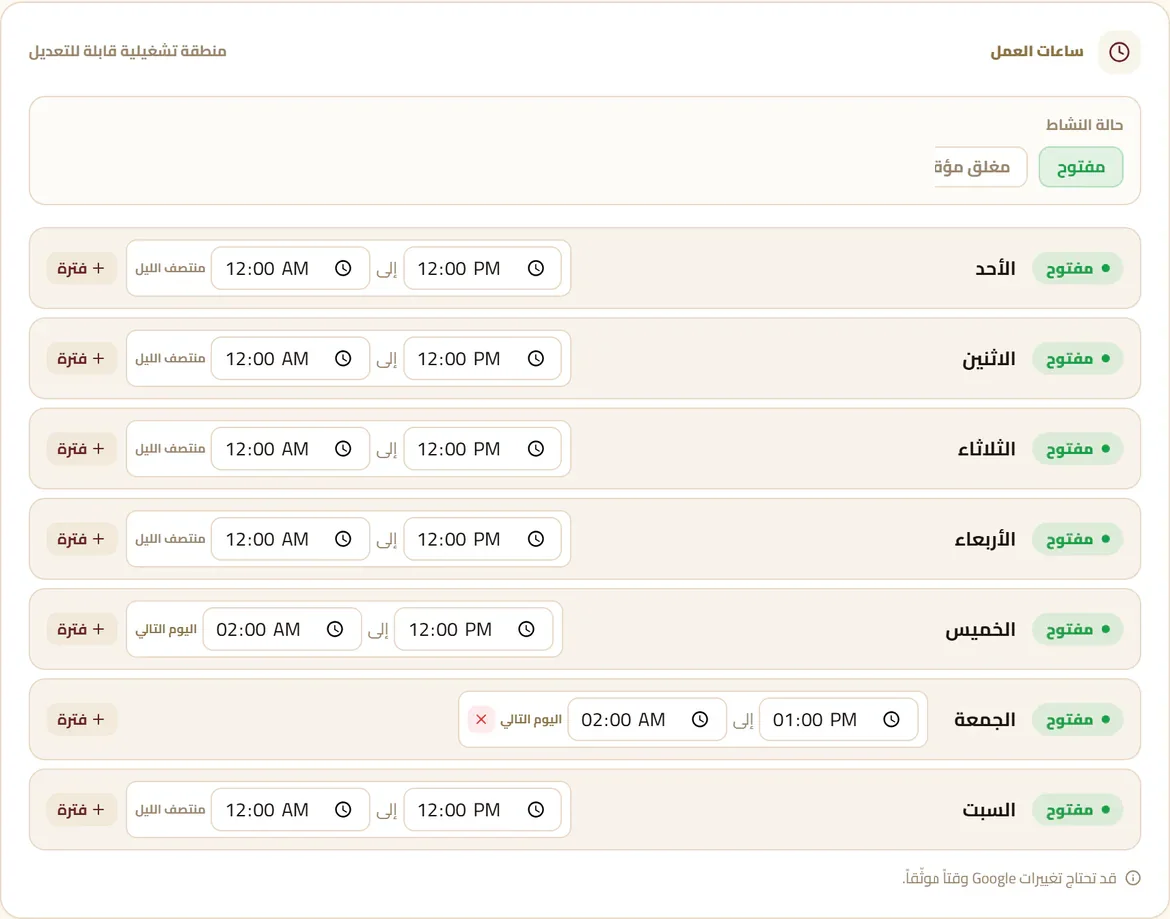1170x919 pixels.
Task: Click the اليوم التالي label in الخميس row
Action: (x=166, y=630)
